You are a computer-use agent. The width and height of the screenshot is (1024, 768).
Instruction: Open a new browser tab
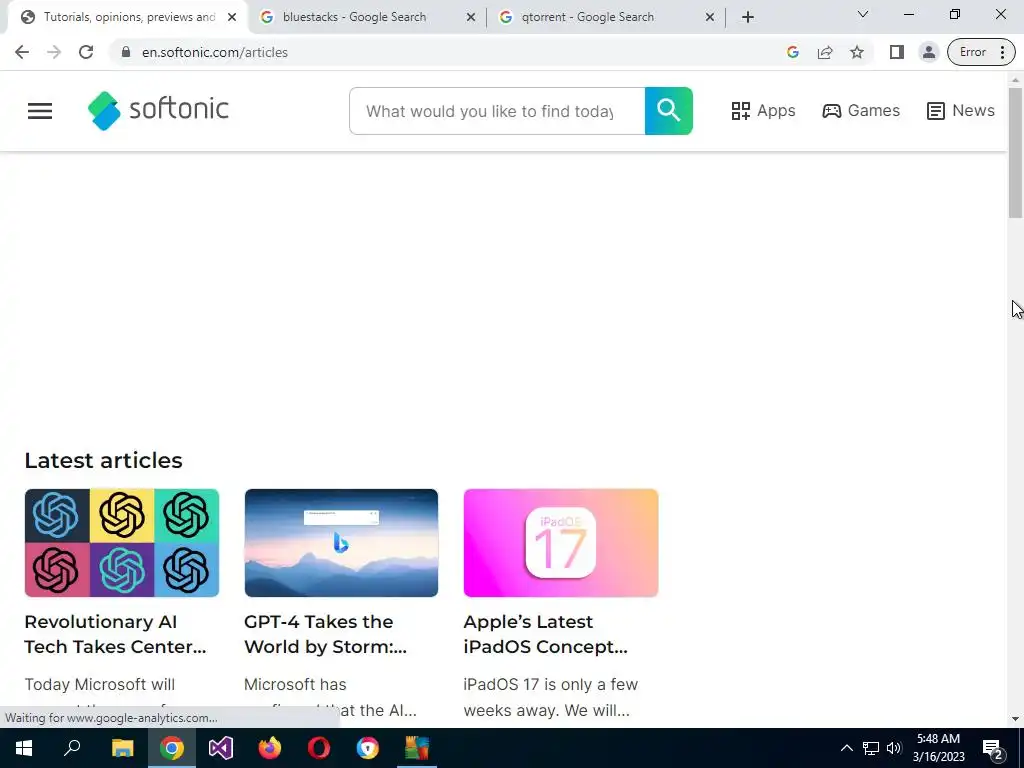(748, 17)
